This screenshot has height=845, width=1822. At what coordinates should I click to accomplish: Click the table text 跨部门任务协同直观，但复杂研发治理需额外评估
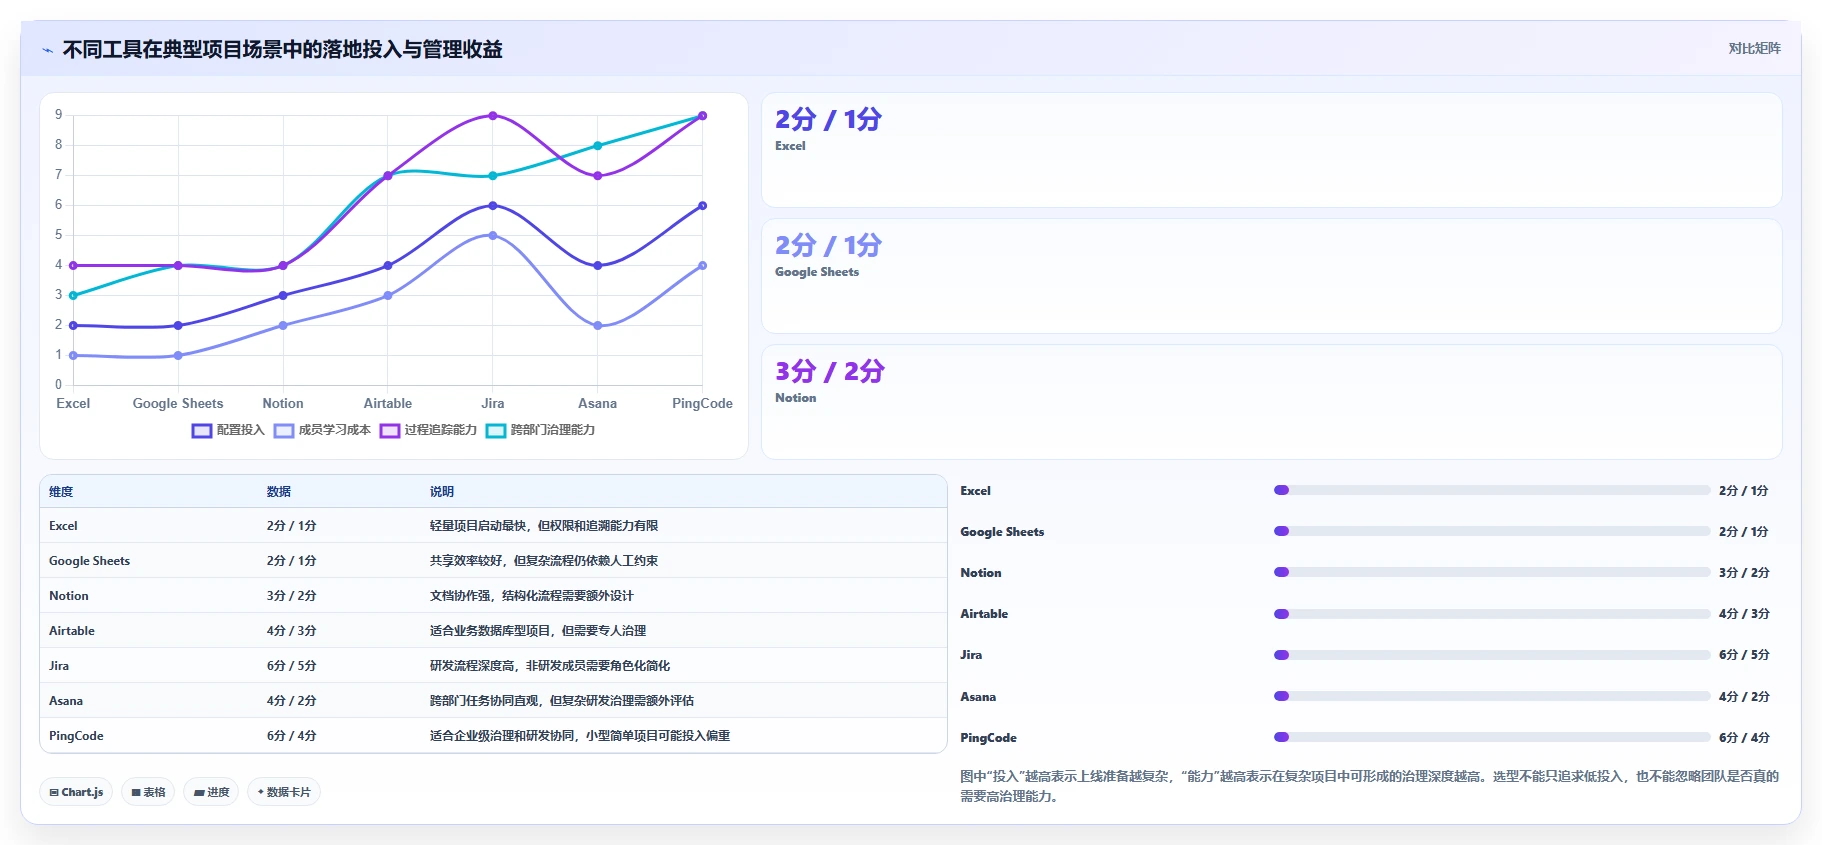(x=562, y=701)
